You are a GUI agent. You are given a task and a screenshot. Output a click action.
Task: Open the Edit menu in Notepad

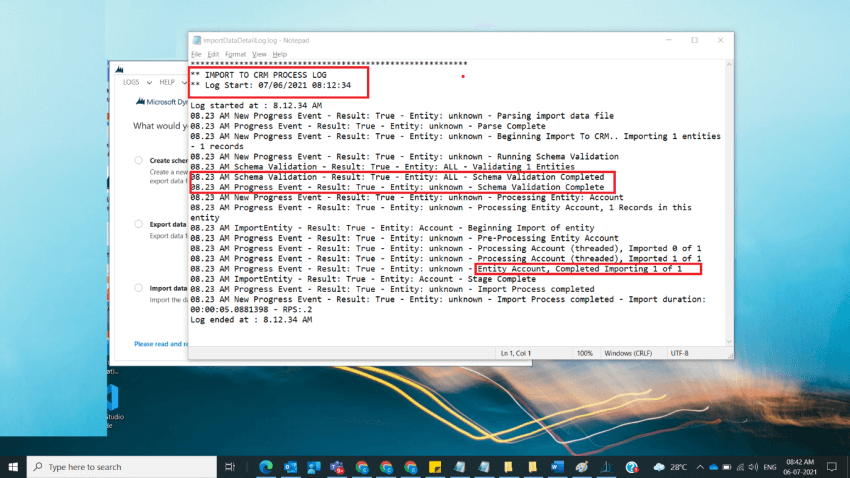point(213,54)
